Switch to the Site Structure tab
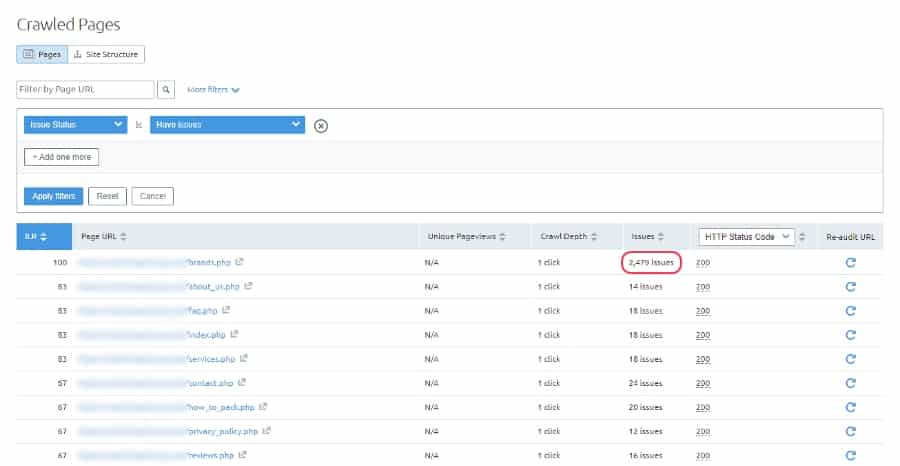Viewport: 900px width, 466px height. coord(106,55)
